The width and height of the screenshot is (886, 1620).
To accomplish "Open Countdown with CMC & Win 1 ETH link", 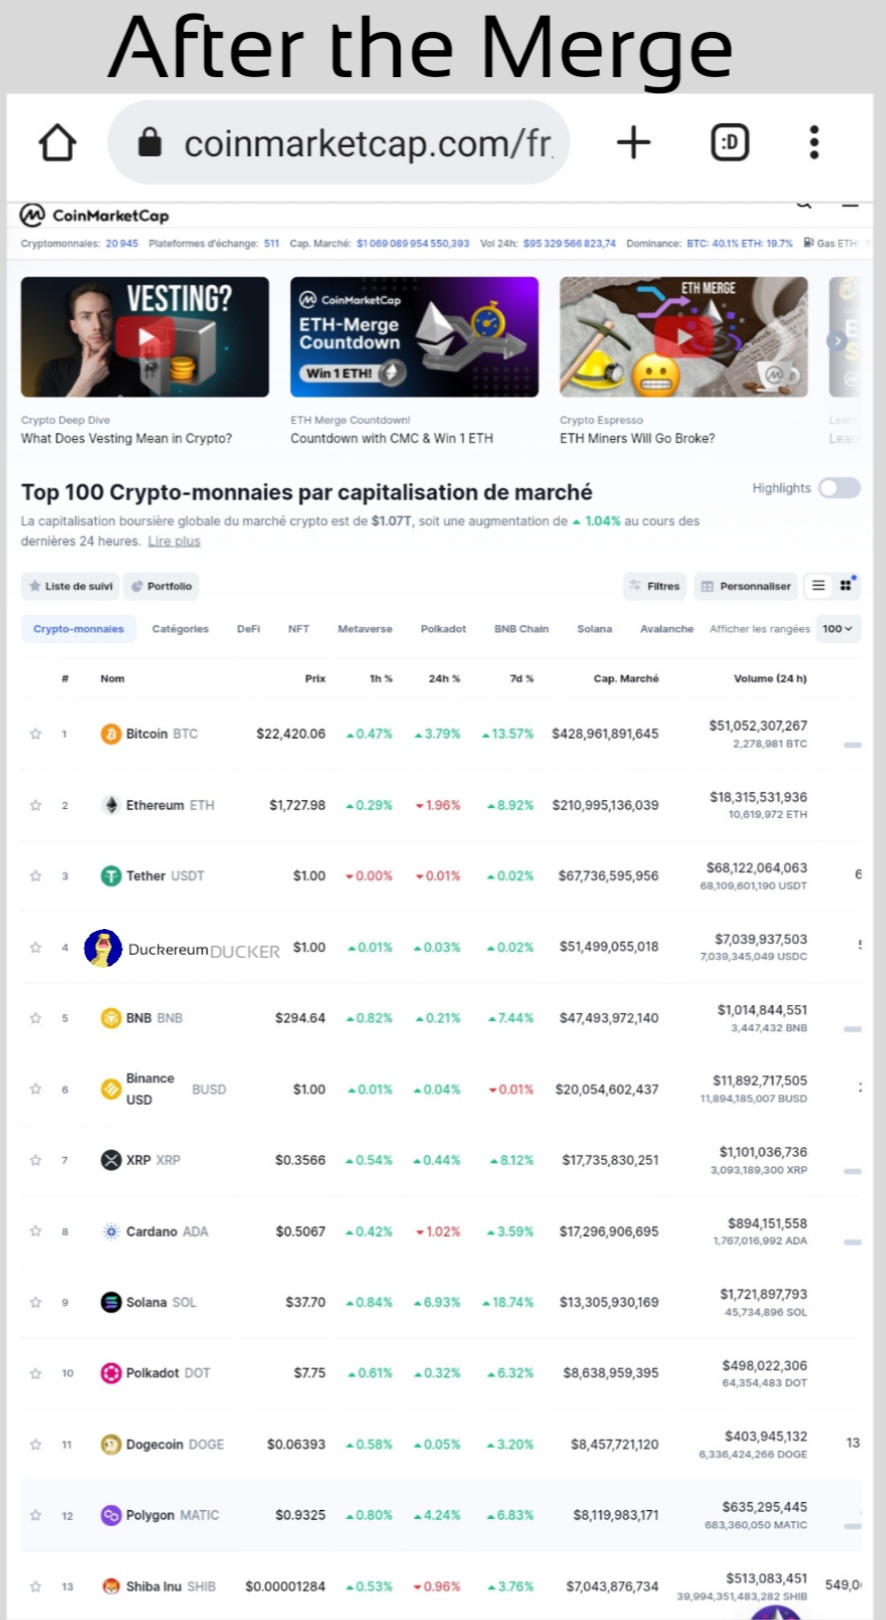I will pos(391,438).
